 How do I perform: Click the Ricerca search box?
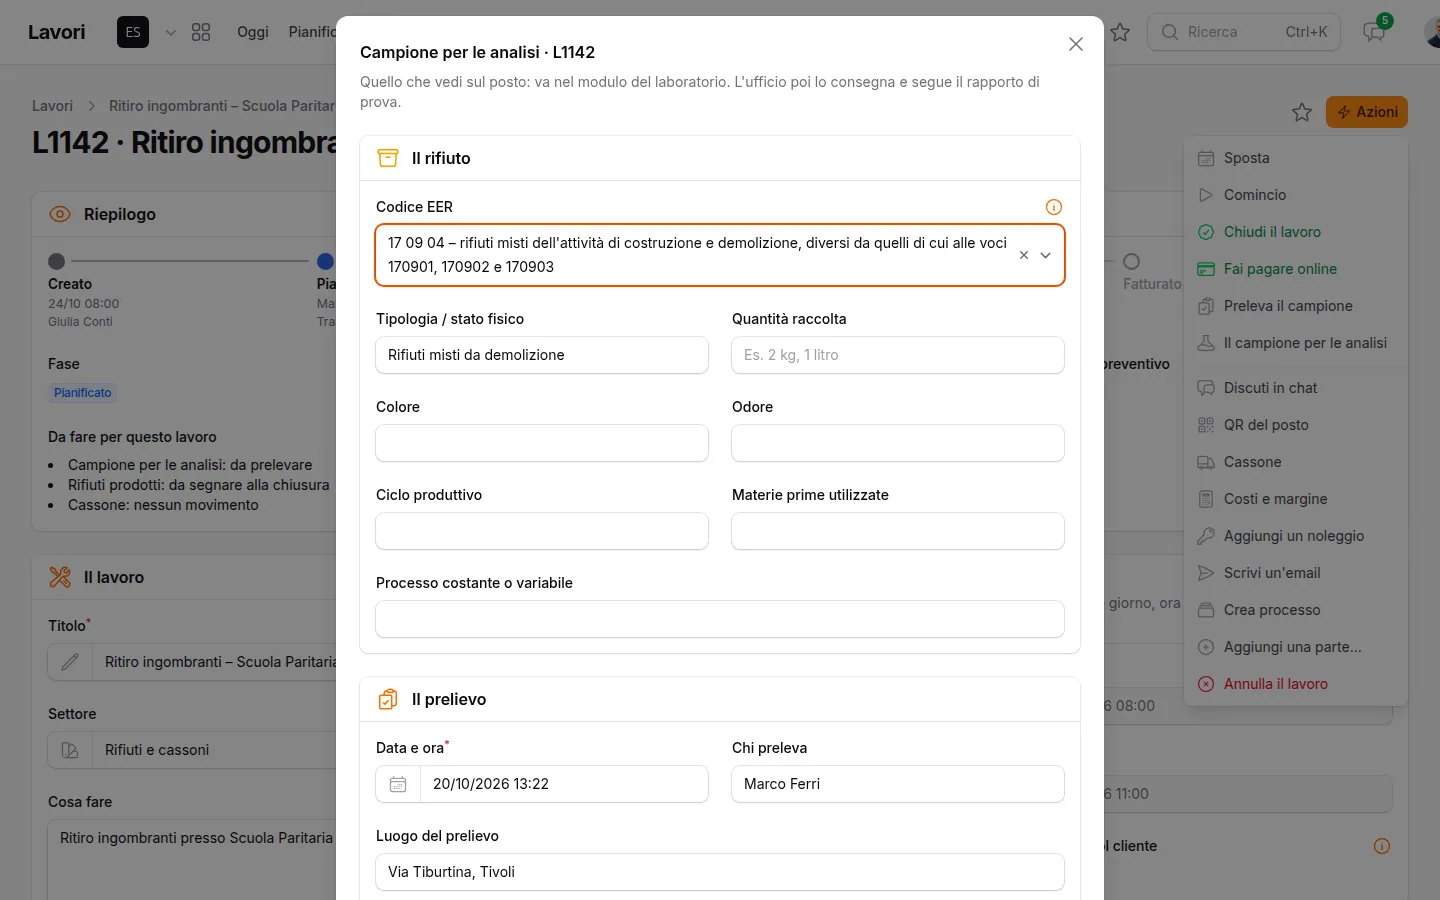pos(1244,32)
